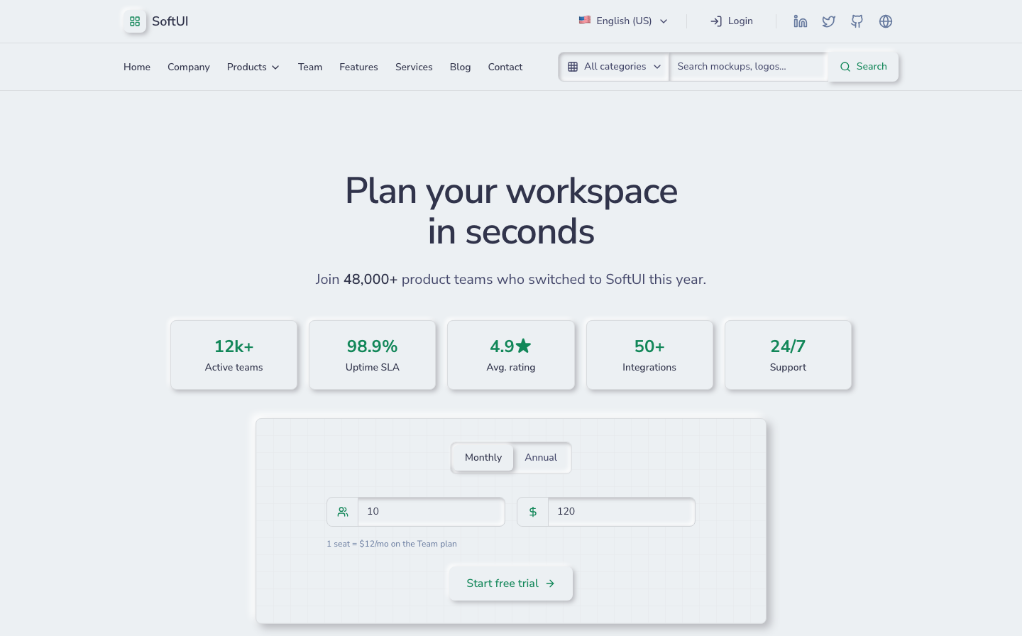The height and width of the screenshot is (636, 1022).
Task: Click the Login link
Action: [x=731, y=22]
